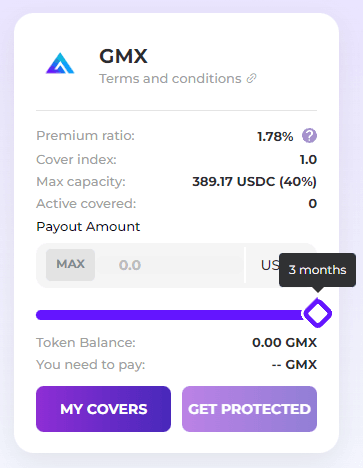This screenshot has width=363, height=468.
Task: Click the middle of the purple duration track
Action: [170, 315]
